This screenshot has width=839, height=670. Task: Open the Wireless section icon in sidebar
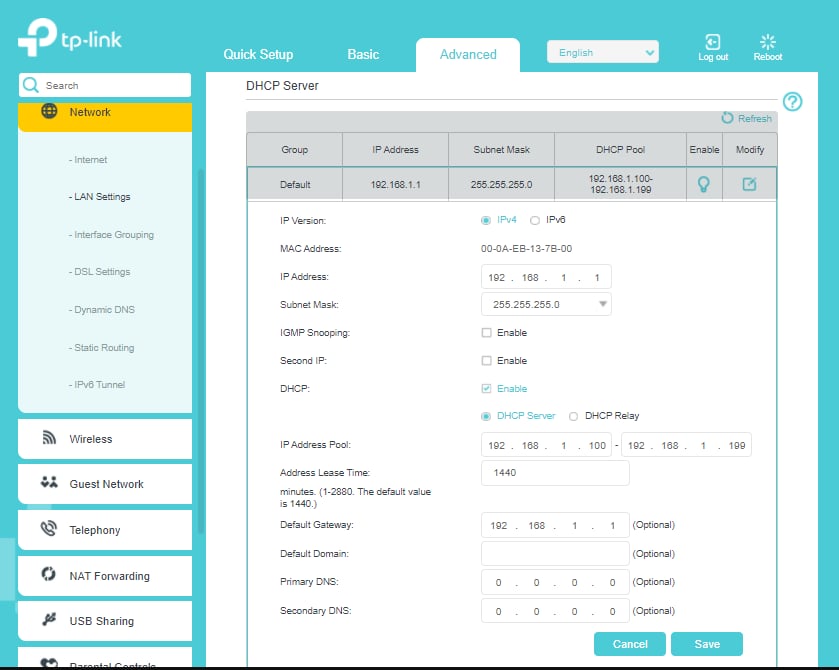pos(49,438)
